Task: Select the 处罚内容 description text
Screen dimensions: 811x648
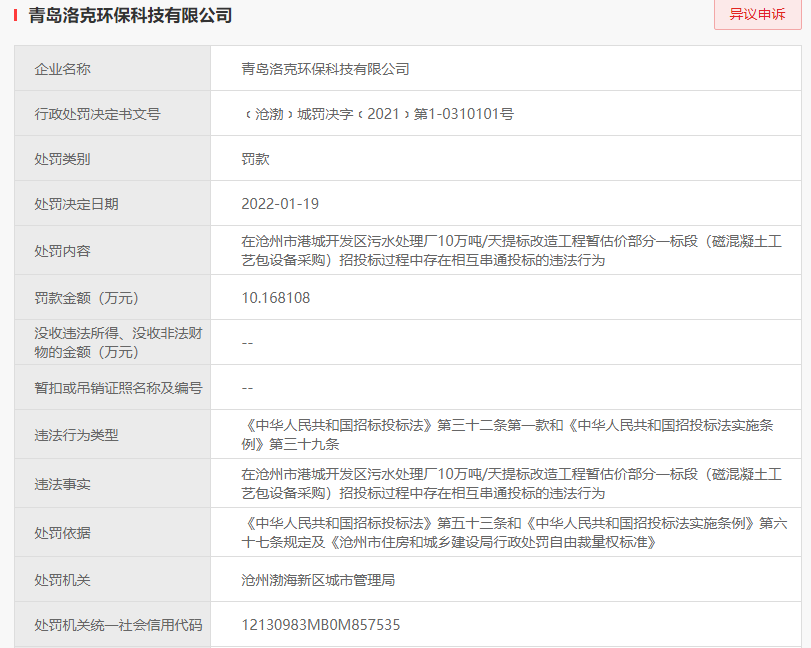Action: 512,251
